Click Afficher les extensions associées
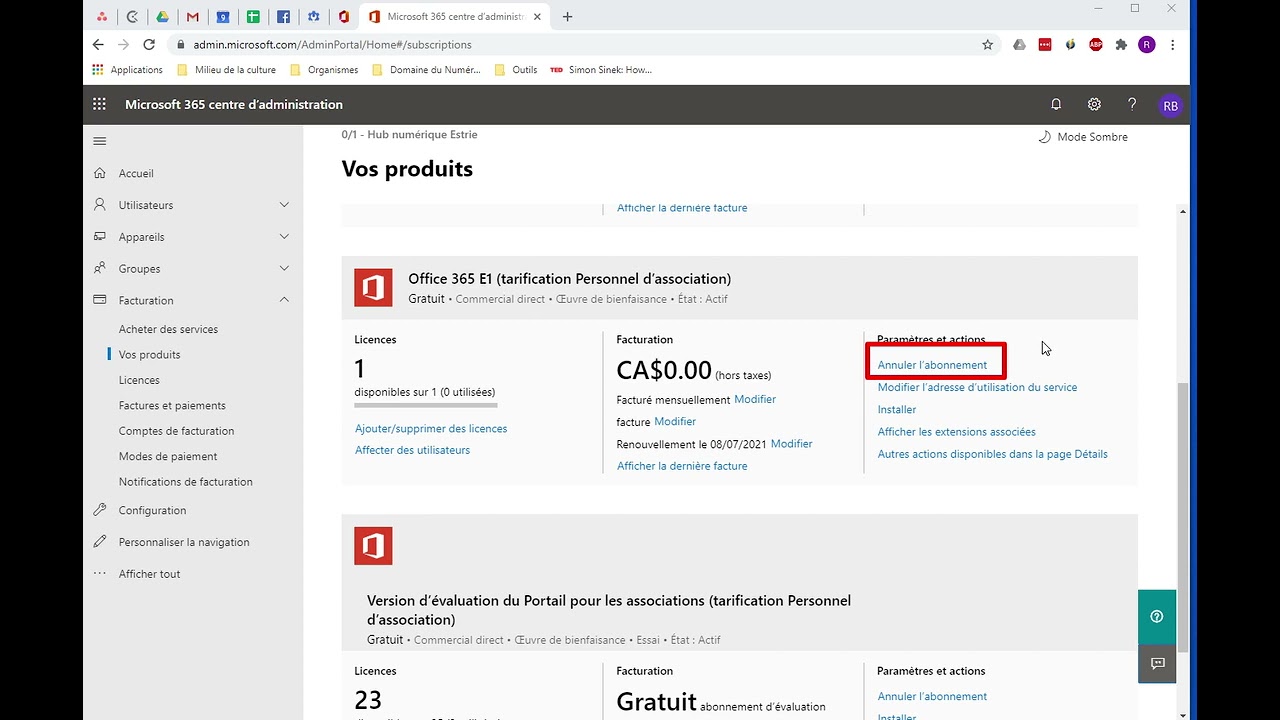 [956, 432]
